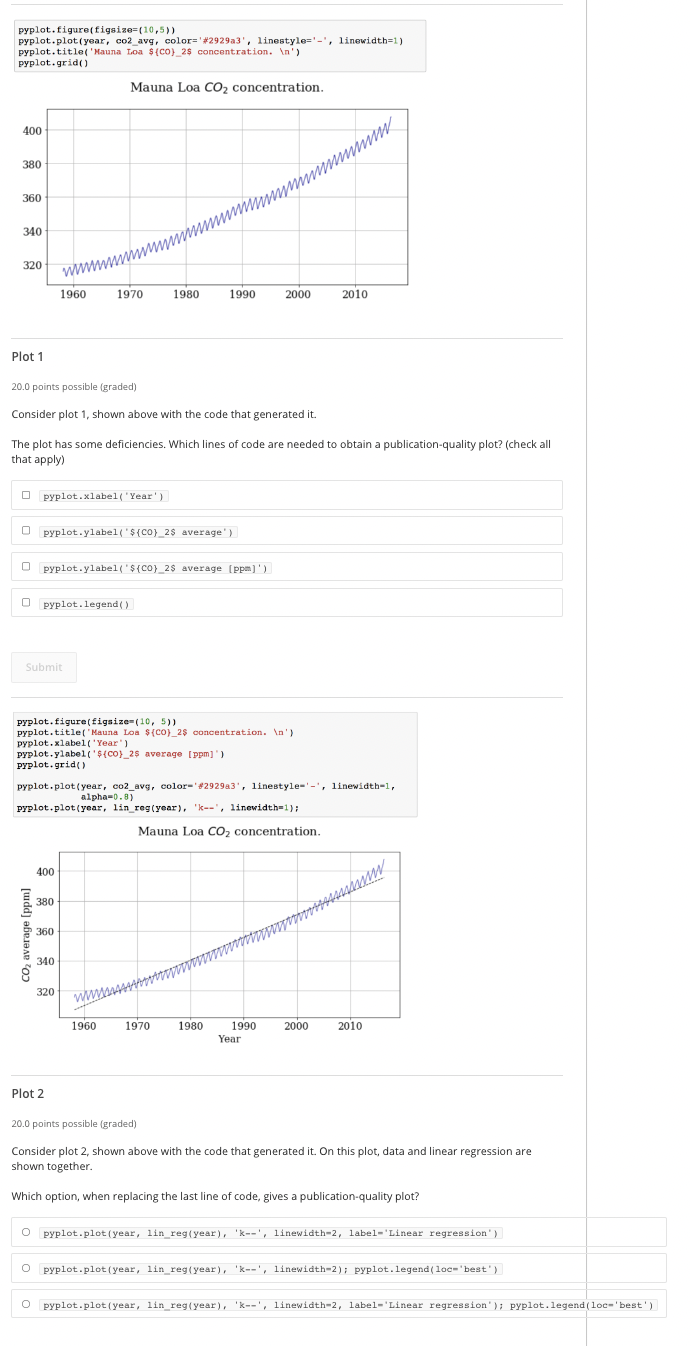Click '20.0 points possible (graded)' under Plot 2
This screenshot has width=690, height=1346.
74,1124
